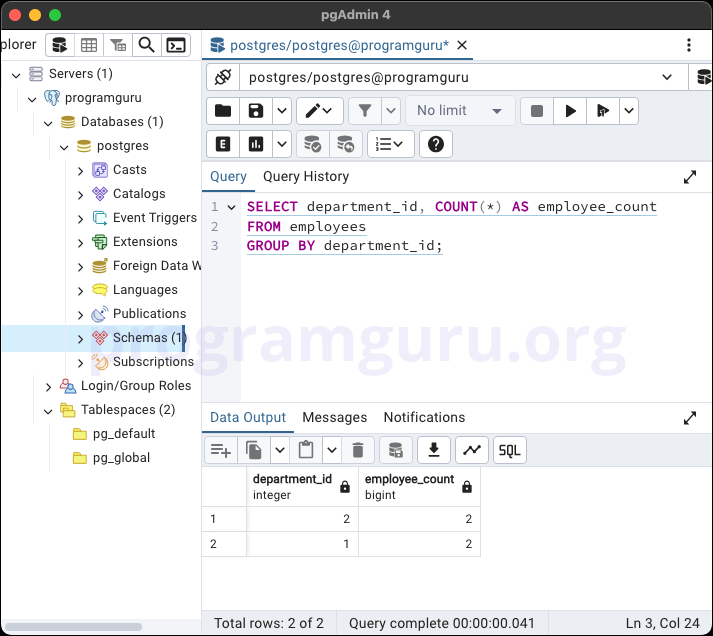Click the filtered rows icon in the explorer toolbar
Image resolution: width=713 pixels, height=636 pixels.
click(118, 45)
